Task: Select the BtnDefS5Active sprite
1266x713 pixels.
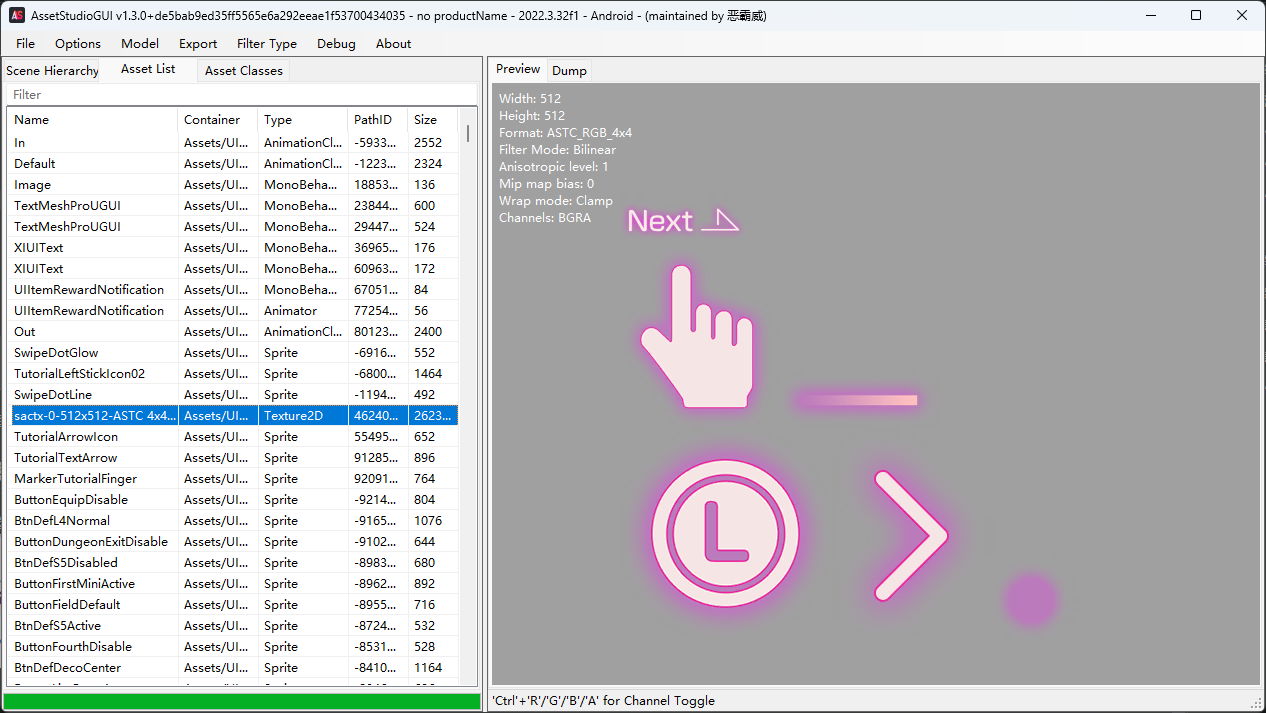Action: (x=235, y=626)
